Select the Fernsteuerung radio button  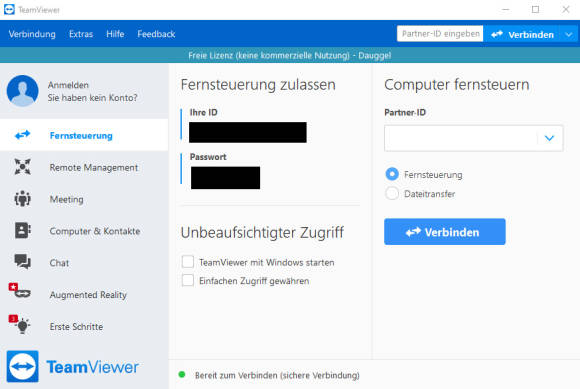tap(392, 174)
